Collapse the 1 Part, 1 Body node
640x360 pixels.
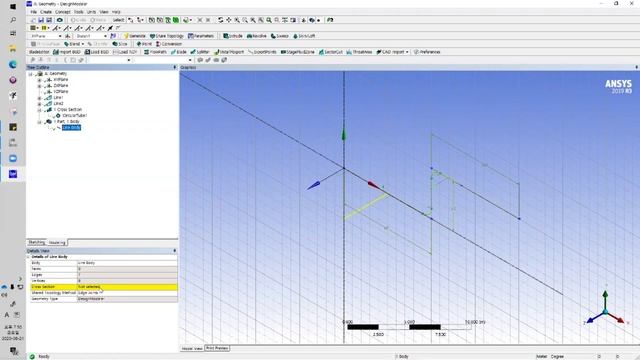click(40, 122)
